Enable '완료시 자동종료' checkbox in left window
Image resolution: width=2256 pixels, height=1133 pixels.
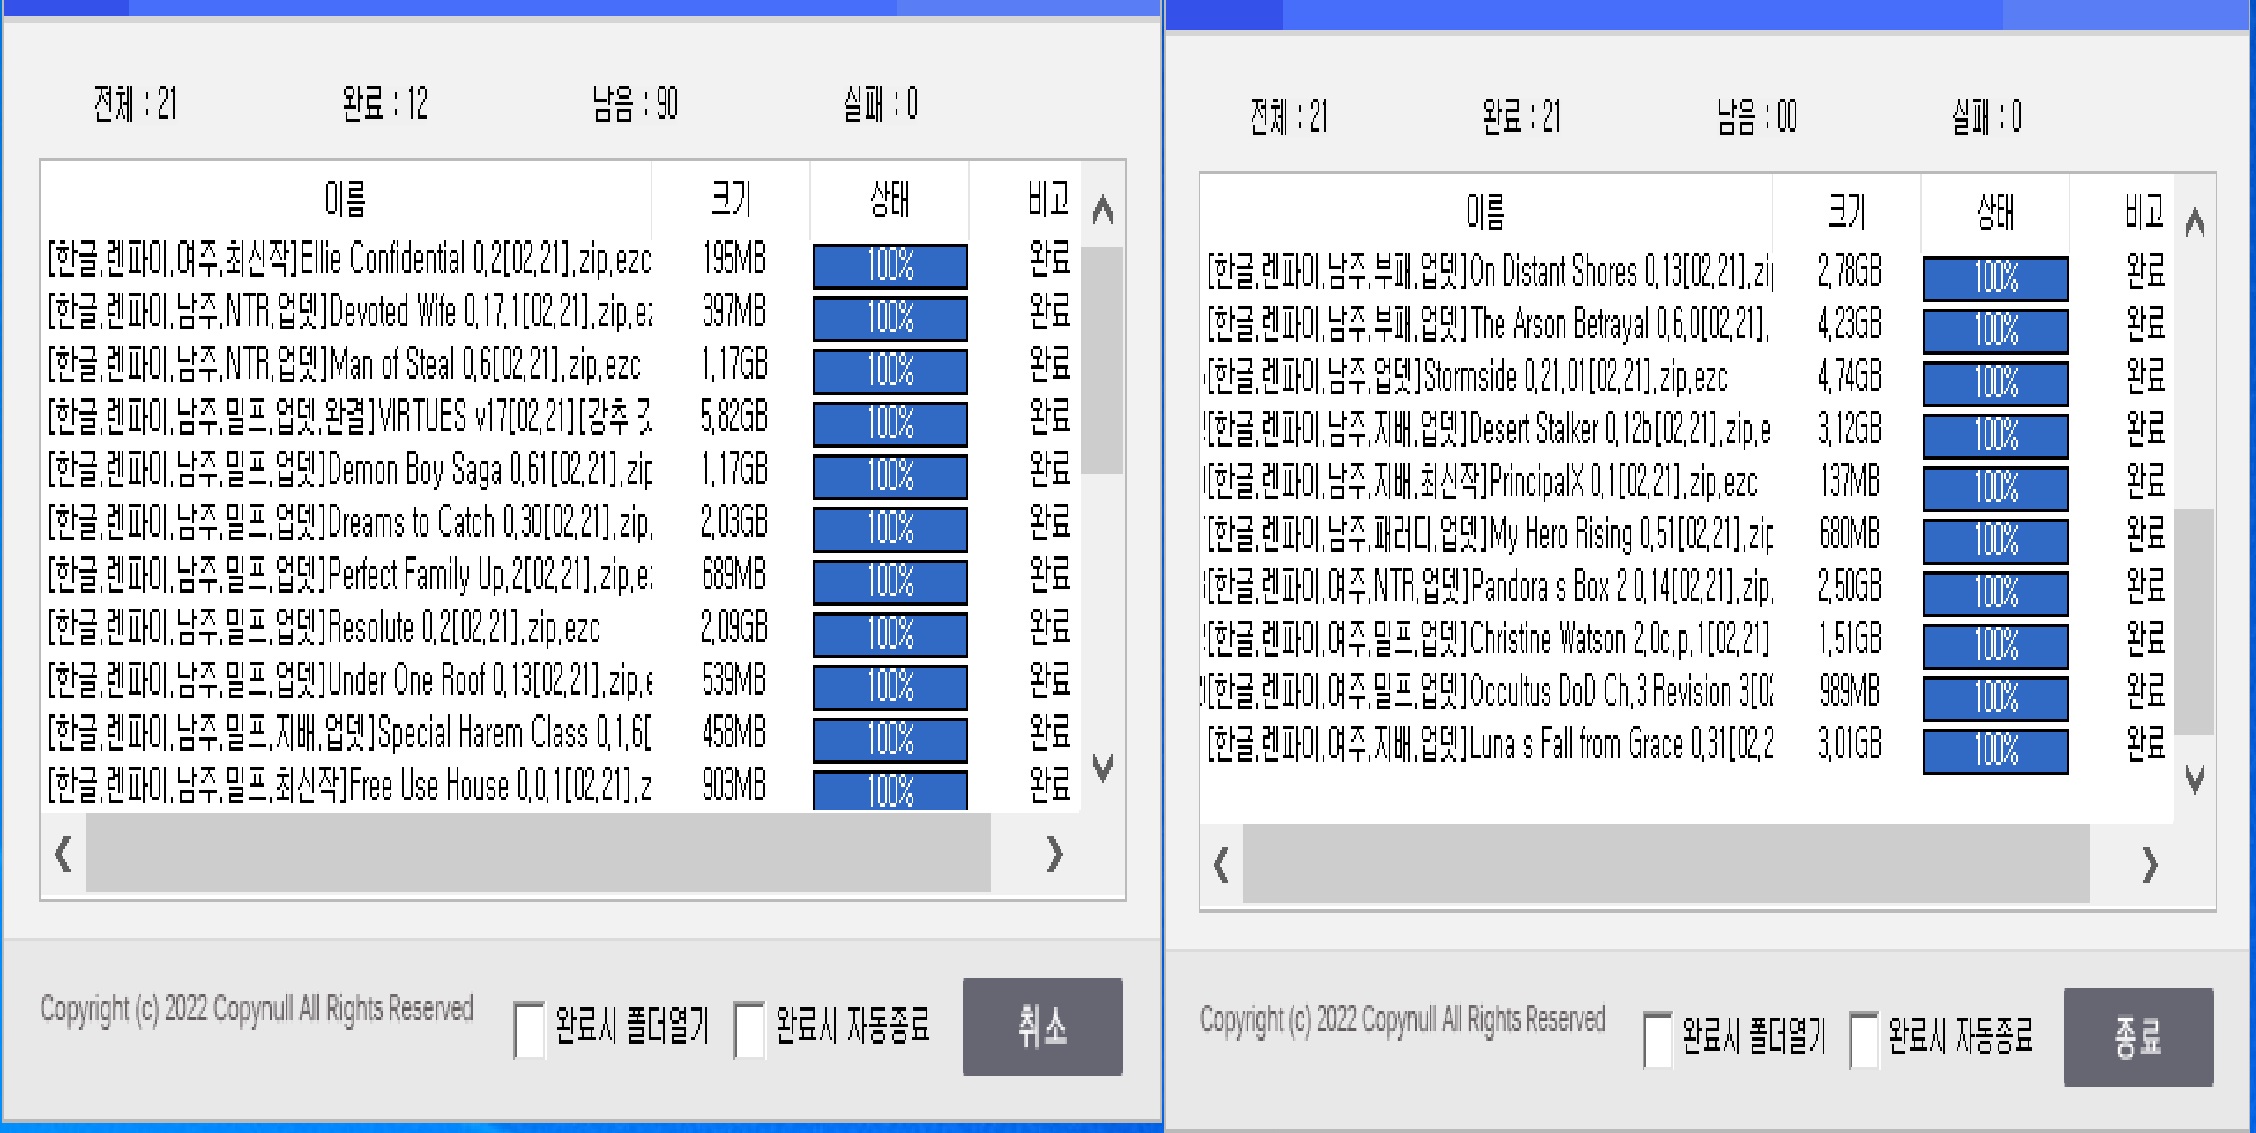click(x=749, y=1030)
